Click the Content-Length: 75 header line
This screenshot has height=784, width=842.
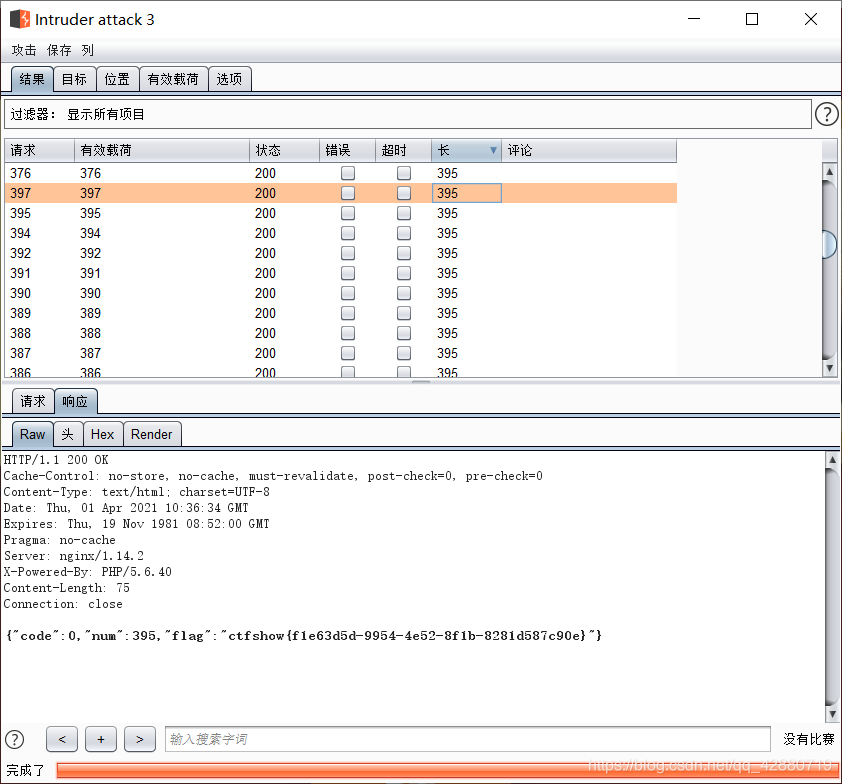pyautogui.click(x=67, y=588)
